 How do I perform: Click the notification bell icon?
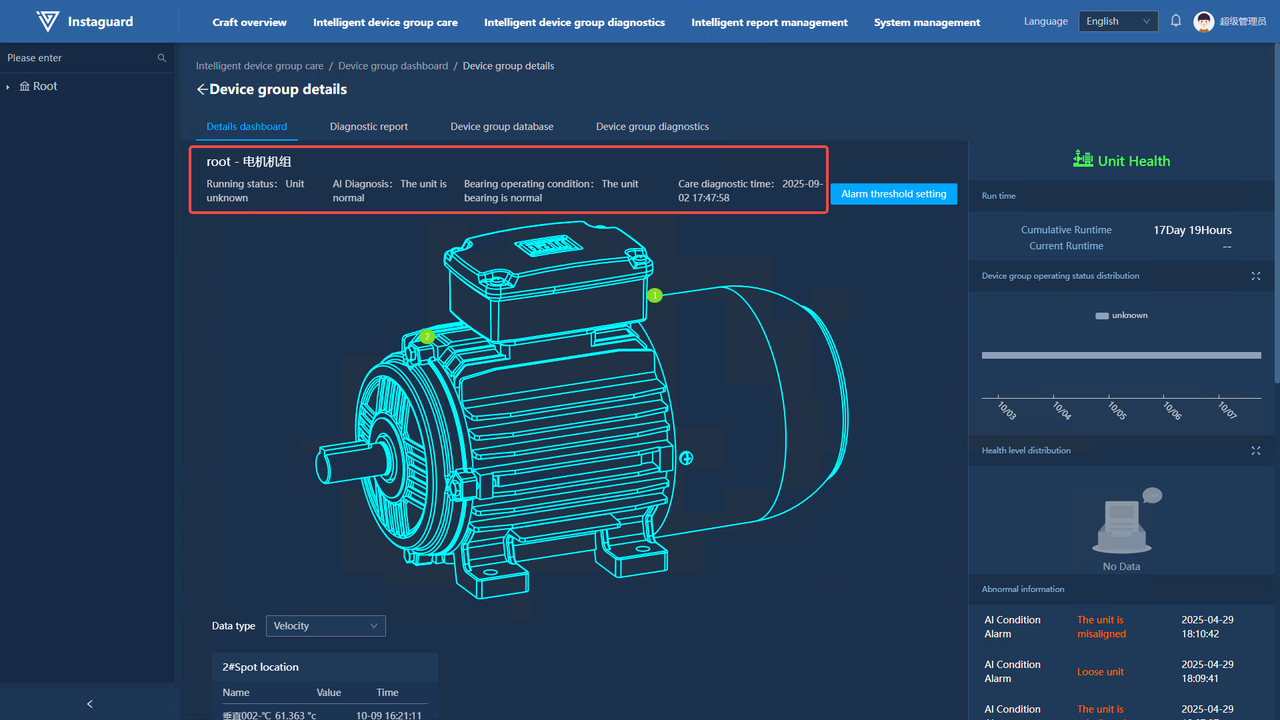(1176, 21)
